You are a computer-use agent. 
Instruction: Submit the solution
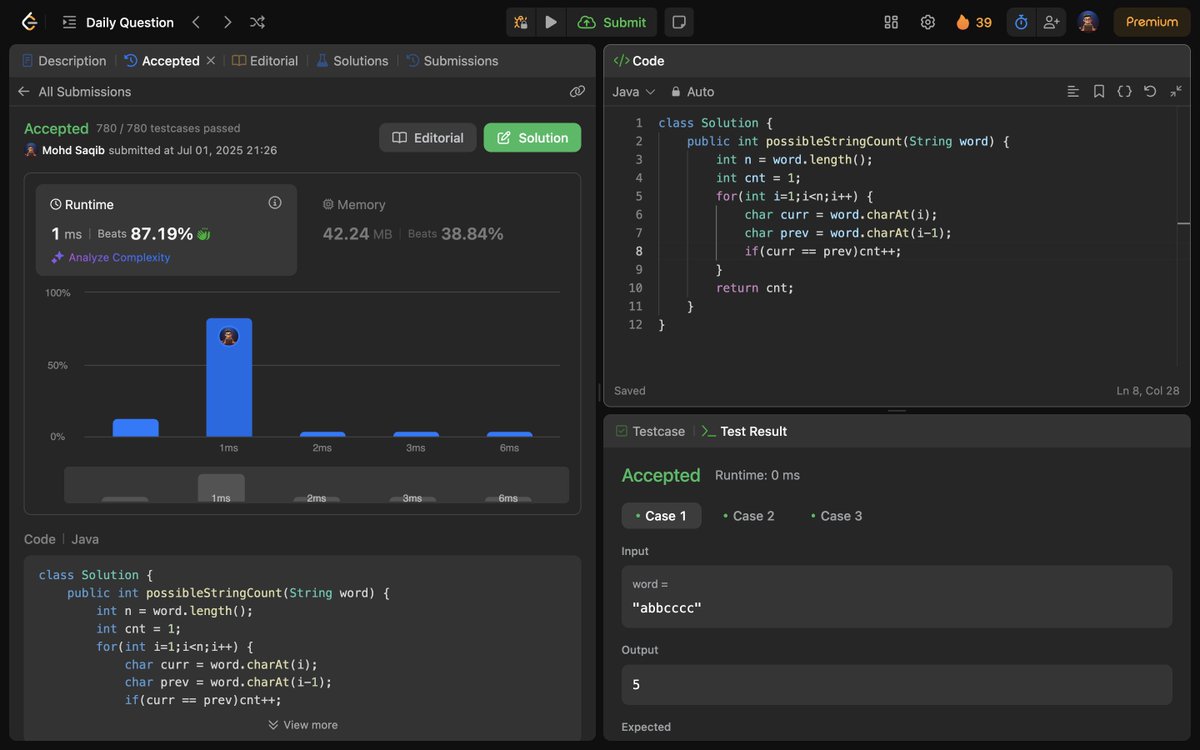[612, 22]
